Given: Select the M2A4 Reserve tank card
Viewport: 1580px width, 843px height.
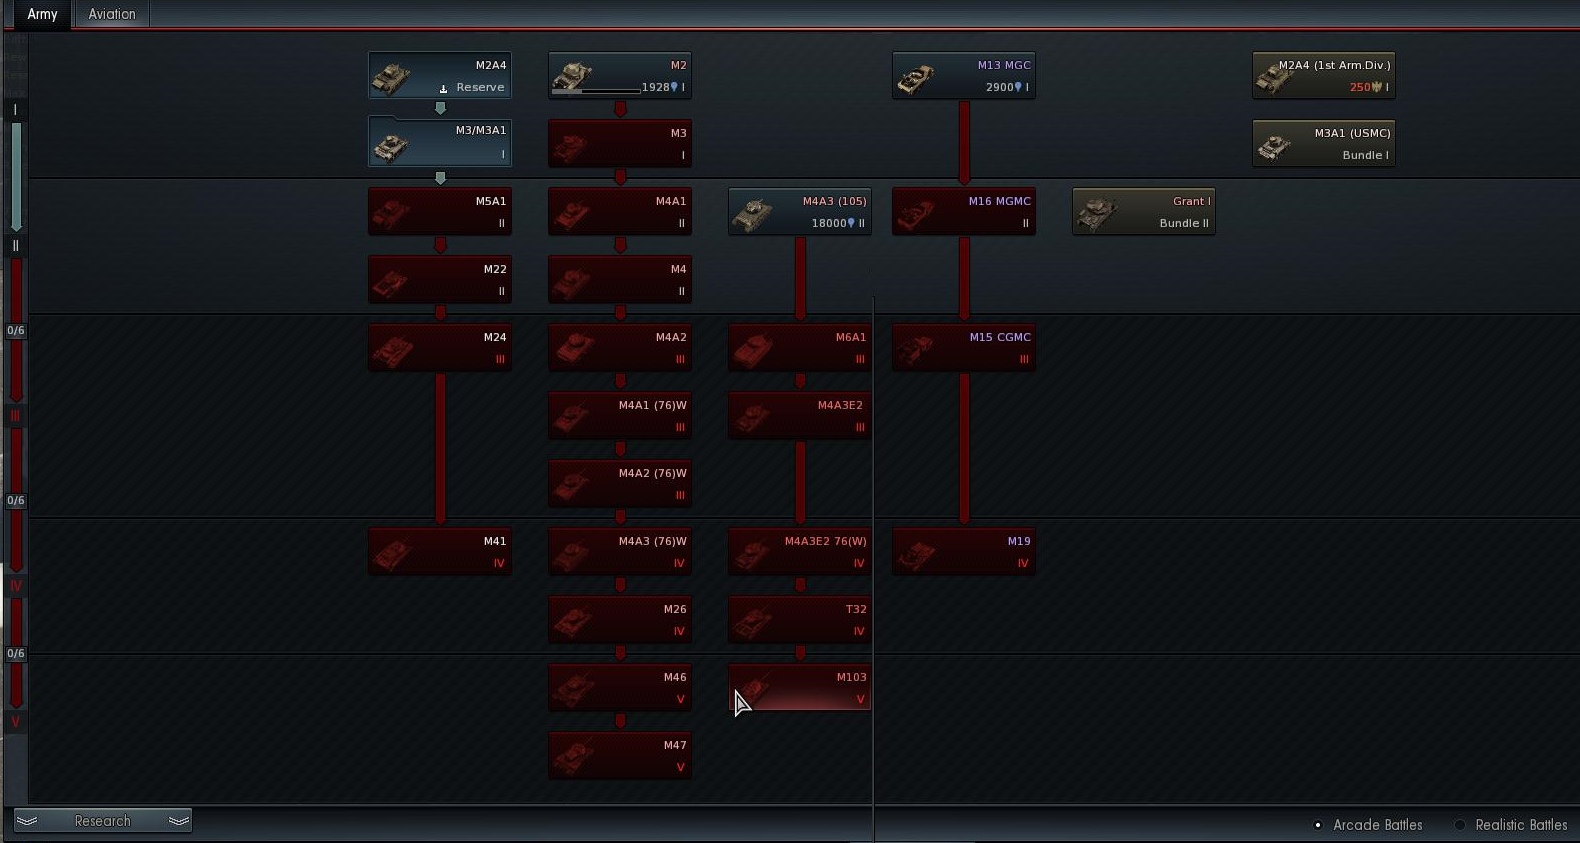Looking at the screenshot, I should tap(440, 76).
